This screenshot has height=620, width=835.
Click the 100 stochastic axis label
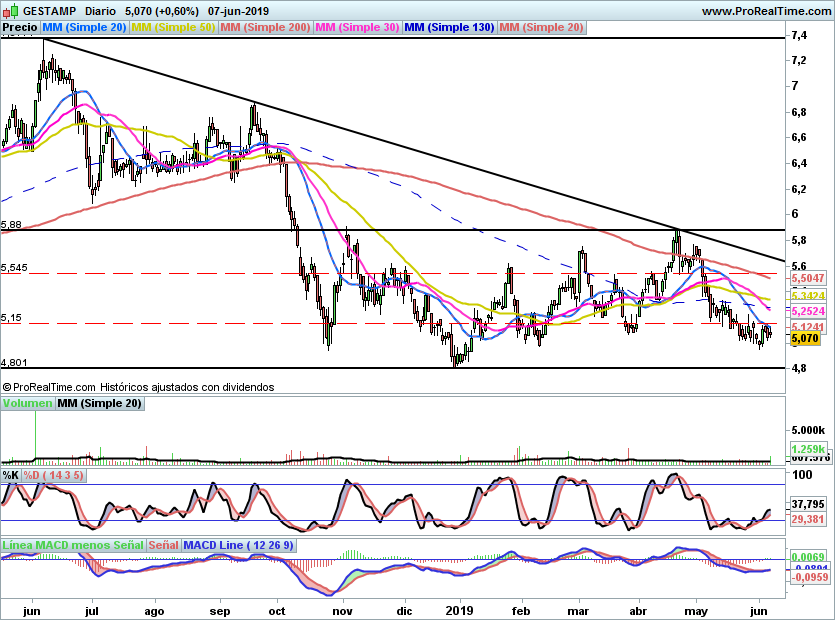[802, 475]
